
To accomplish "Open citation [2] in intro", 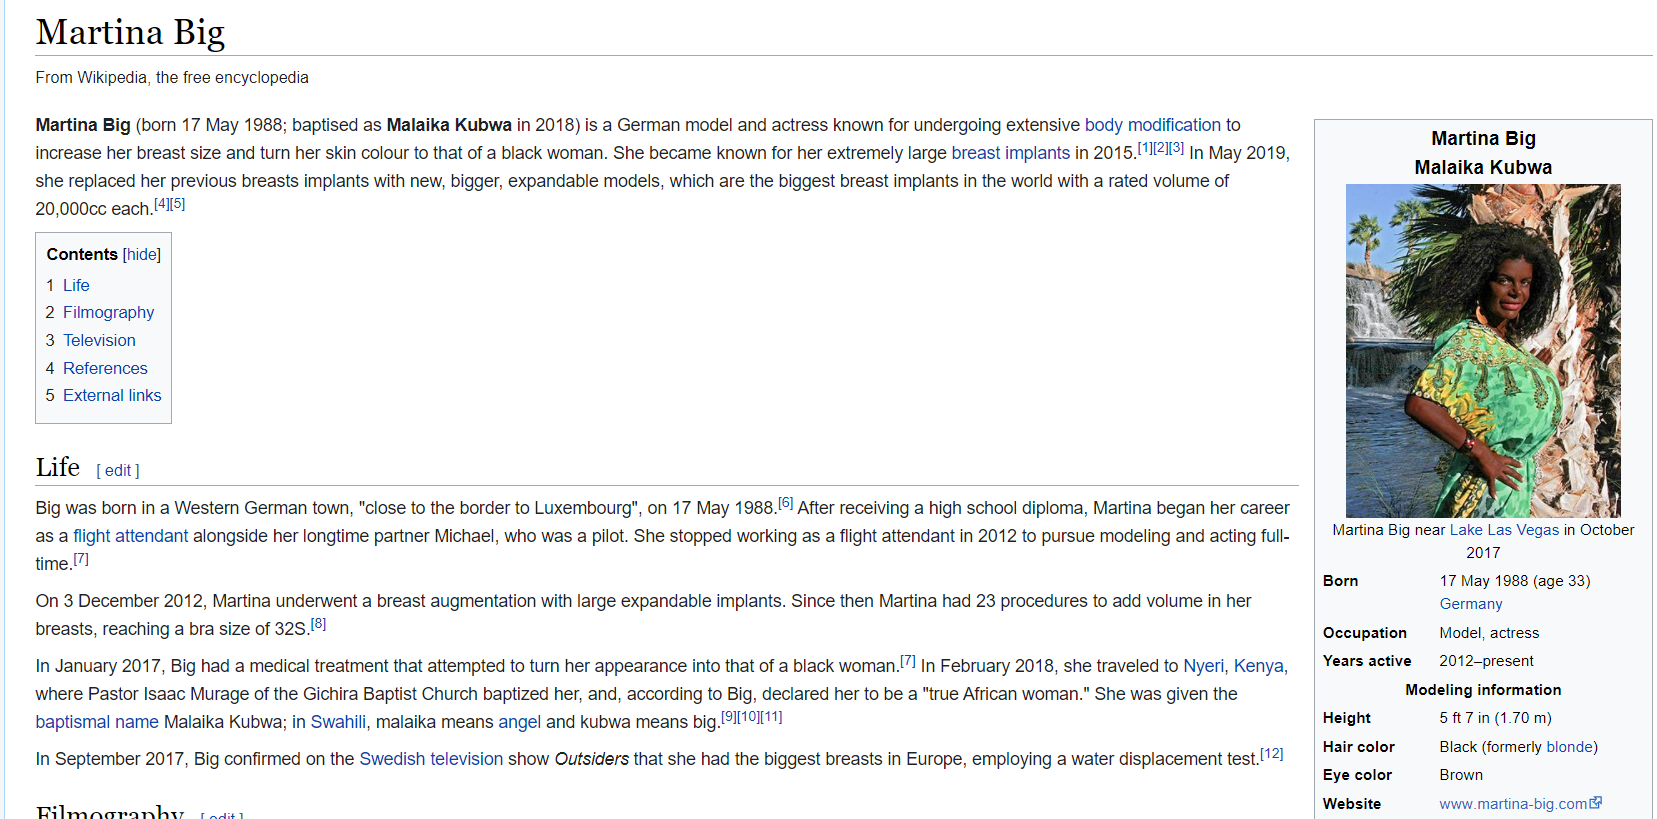I will (x=1161, y=148).
